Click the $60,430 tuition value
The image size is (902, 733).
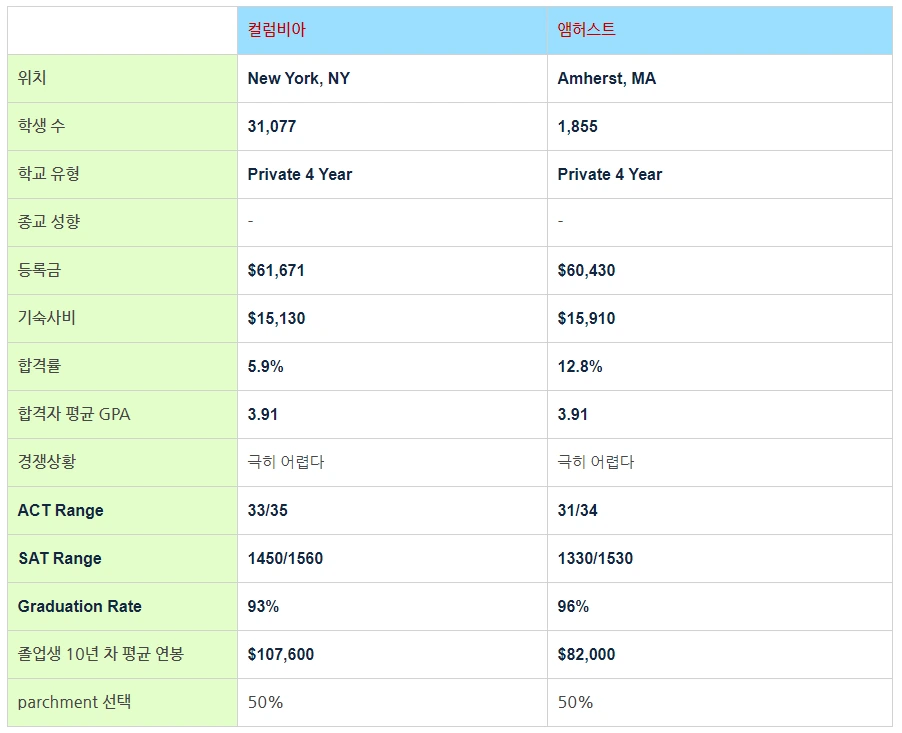point(586,270)
